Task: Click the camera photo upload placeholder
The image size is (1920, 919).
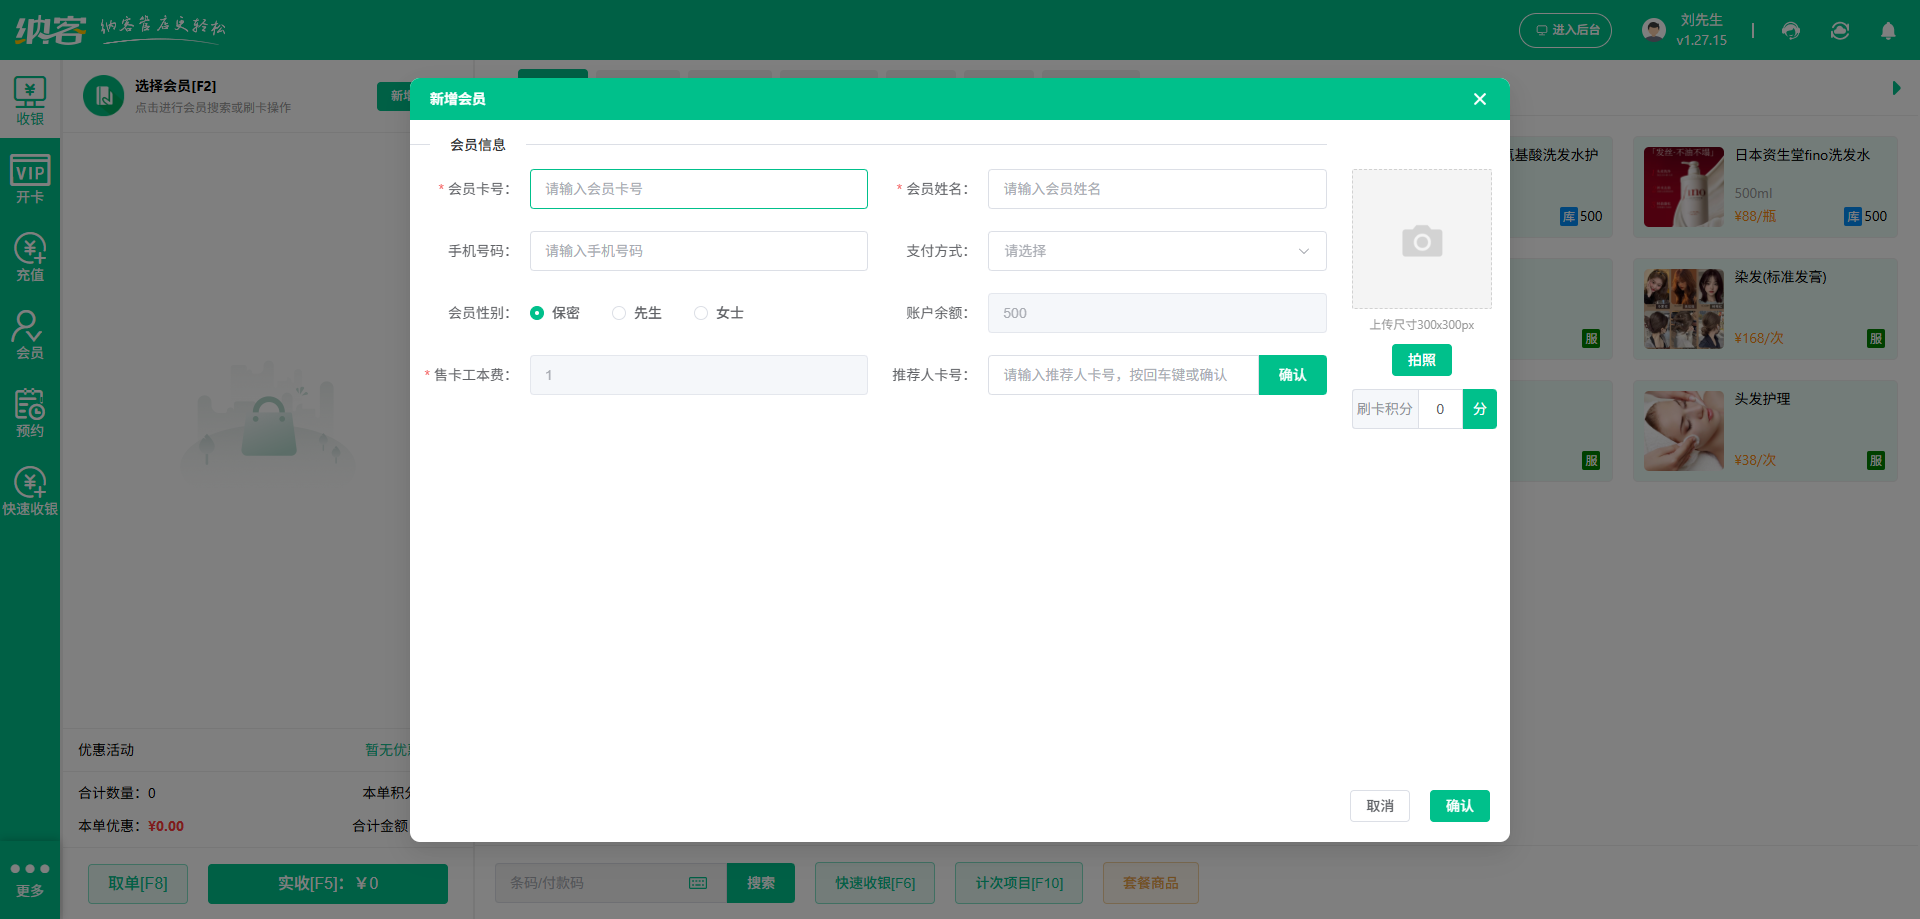Action: (x=1421, y=240)
